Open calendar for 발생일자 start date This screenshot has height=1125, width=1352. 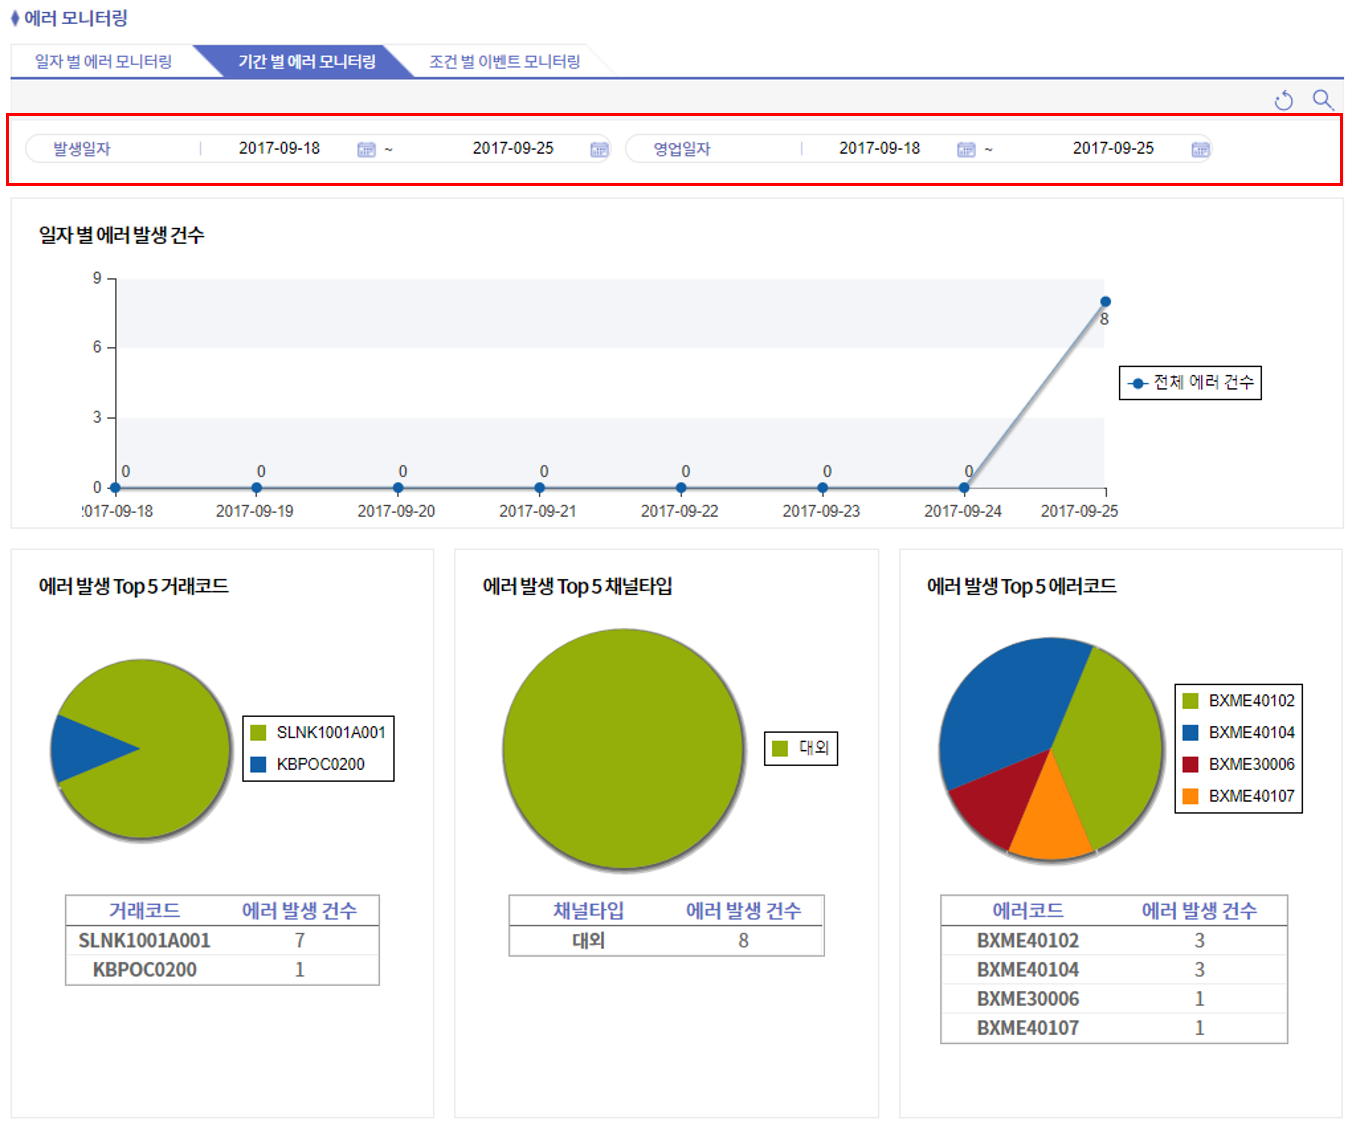(x=366, y=149)
